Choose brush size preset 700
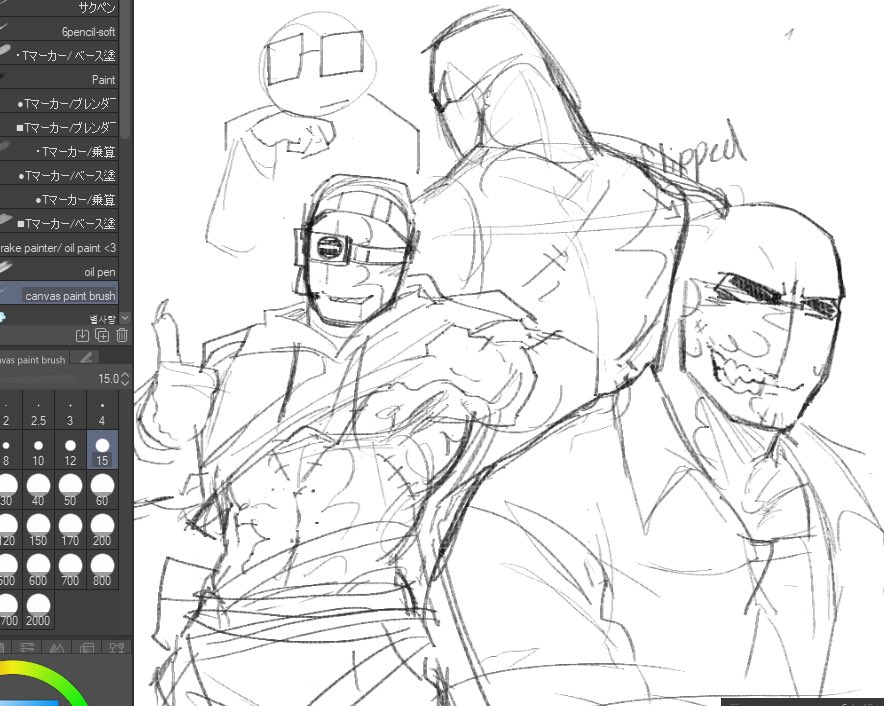884x706 pixels. [70, 571]
